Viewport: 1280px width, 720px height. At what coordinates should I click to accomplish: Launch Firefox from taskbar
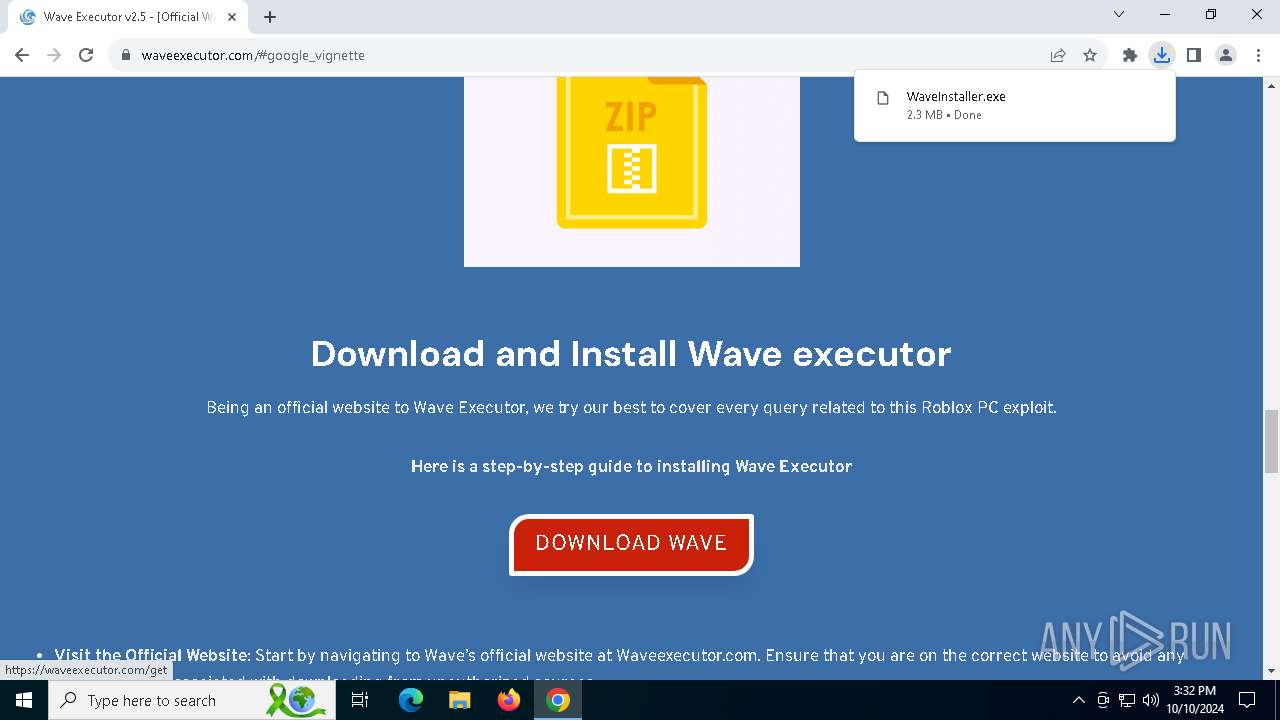pos(508,700)
